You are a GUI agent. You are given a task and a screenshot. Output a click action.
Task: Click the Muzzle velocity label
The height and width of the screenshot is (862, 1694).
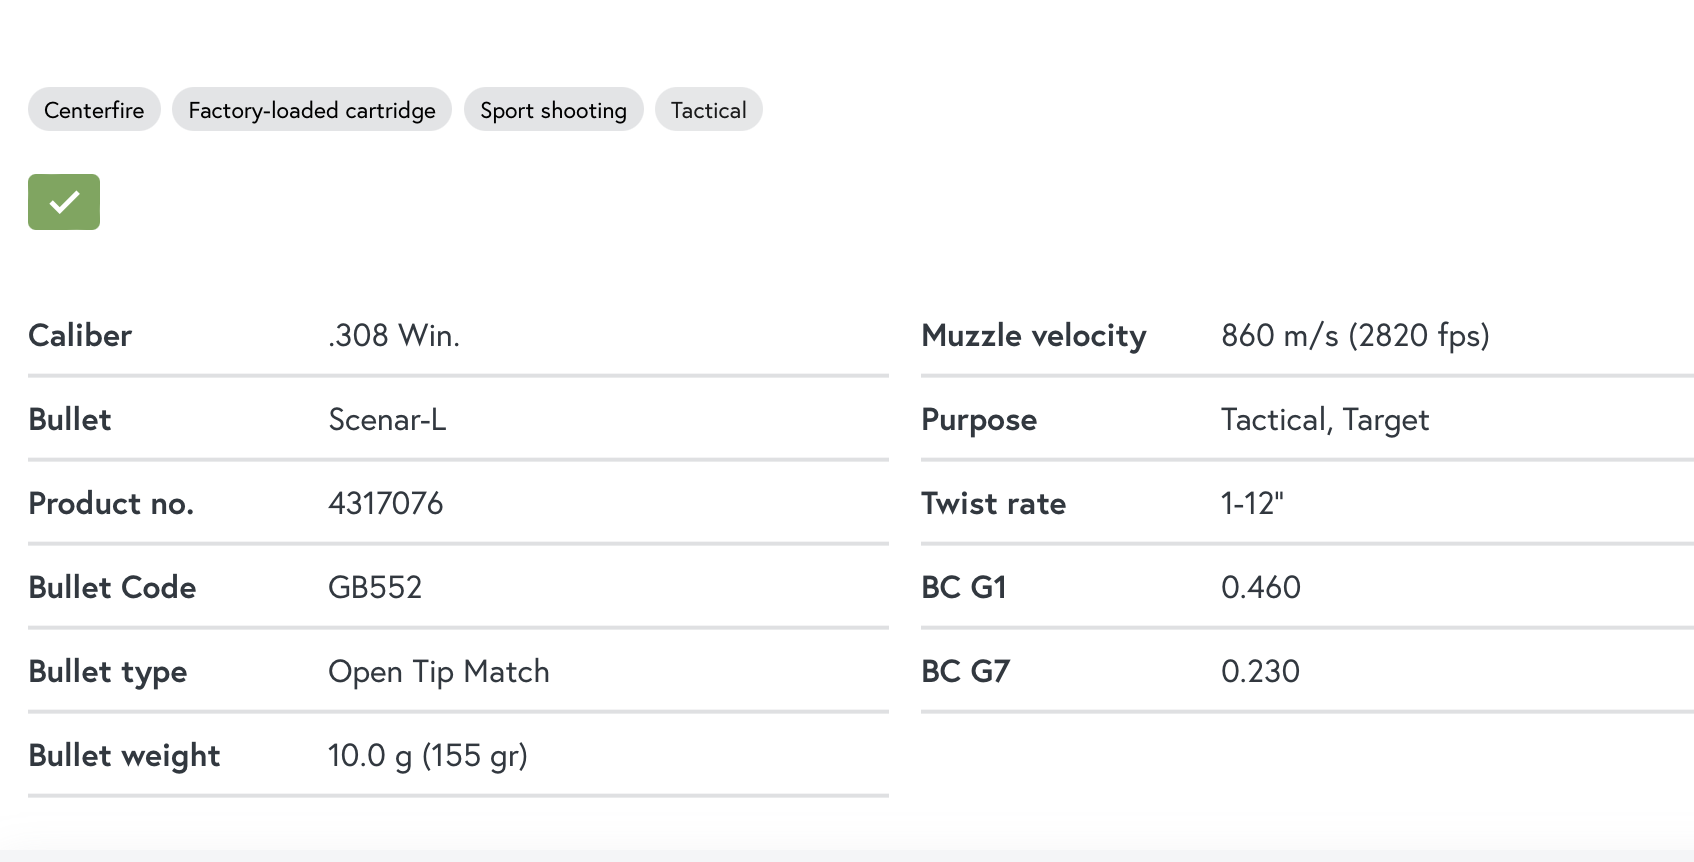(x=1034, y=335)
